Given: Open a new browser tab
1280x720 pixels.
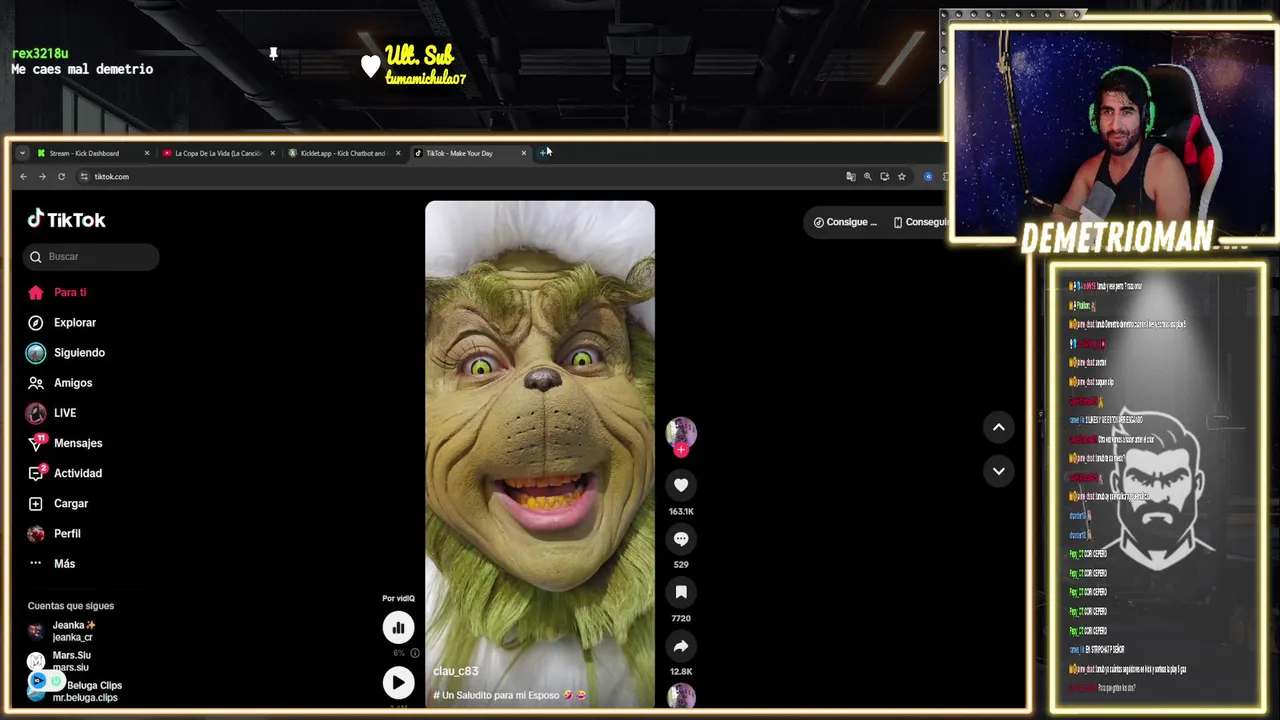Looking at the screenshot, I should (x=544, y=153).
